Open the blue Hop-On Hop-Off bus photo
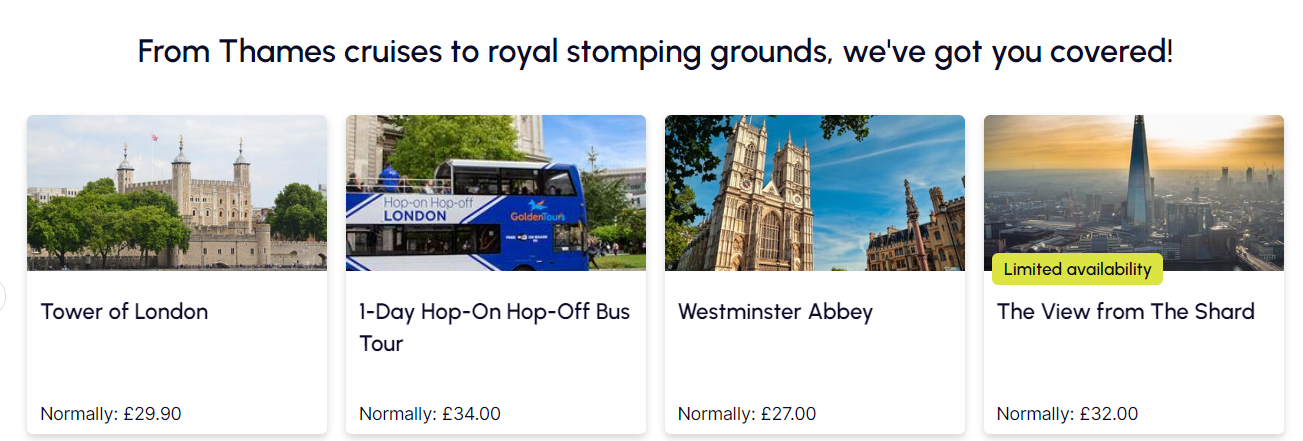 coord(496,193)
